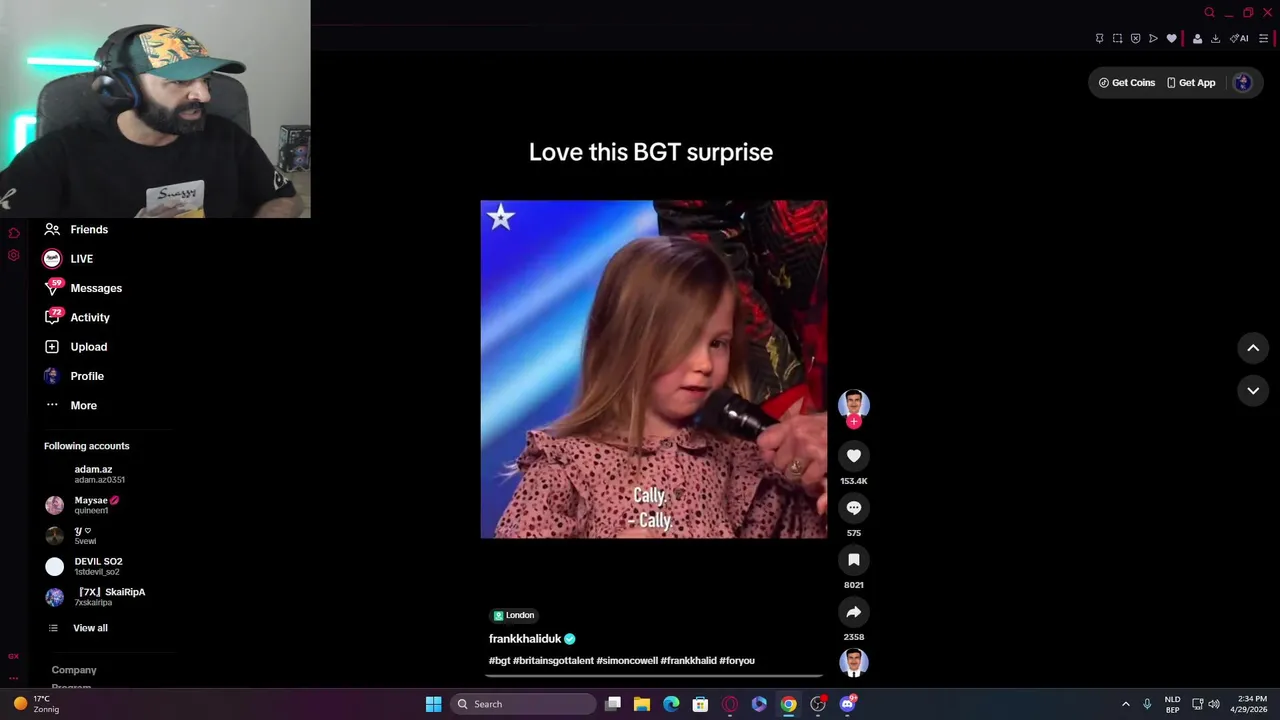Open the spinning sound avatar under share
The width and height of the screenshot is (1280, 720).
click(854, 662)
